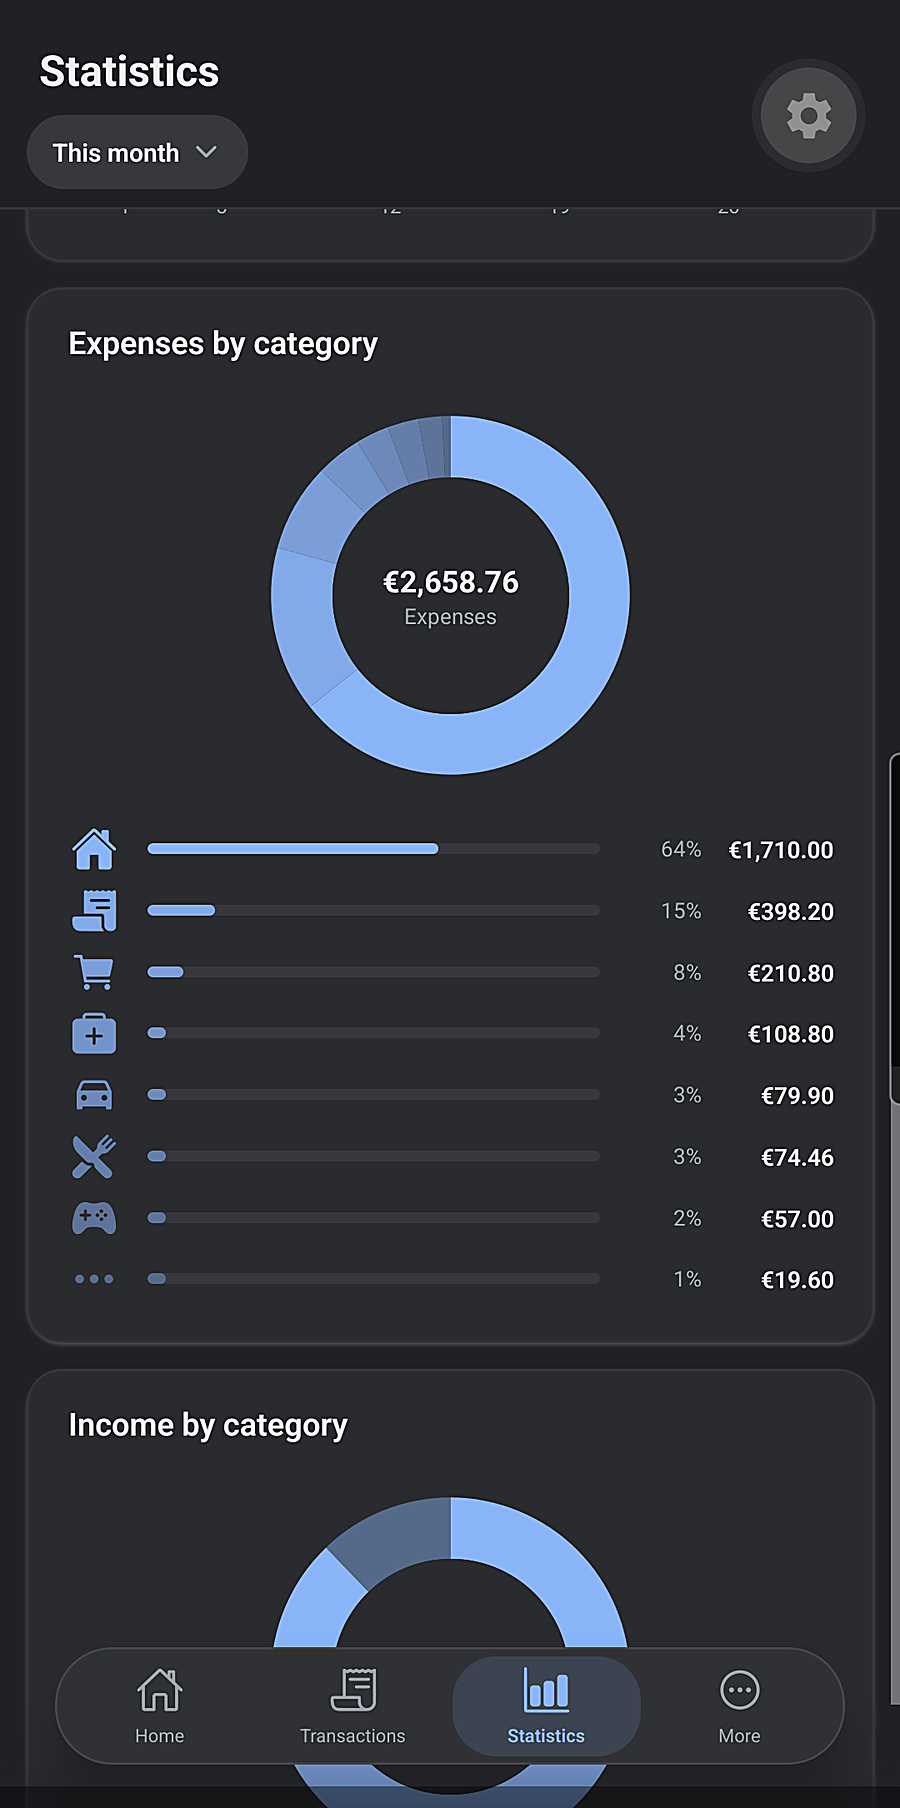Click the €57.00 amount
The height and width of the screenshot is (1808, 900).
click(x=797, y=1219)
